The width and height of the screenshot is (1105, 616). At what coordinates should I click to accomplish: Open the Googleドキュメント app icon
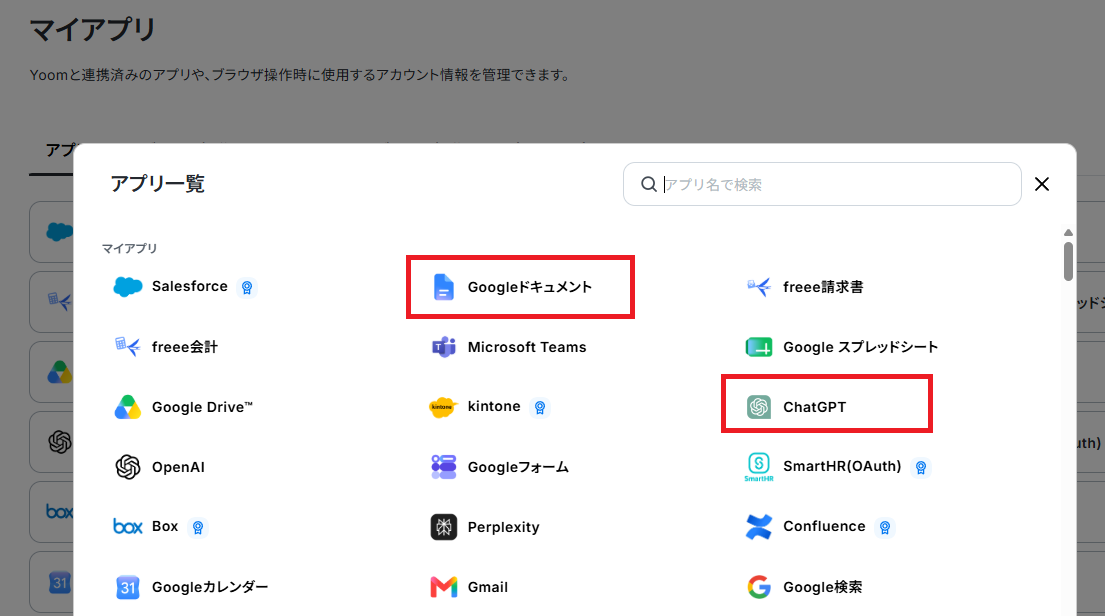pyautogui.click(x=443, y=287)
